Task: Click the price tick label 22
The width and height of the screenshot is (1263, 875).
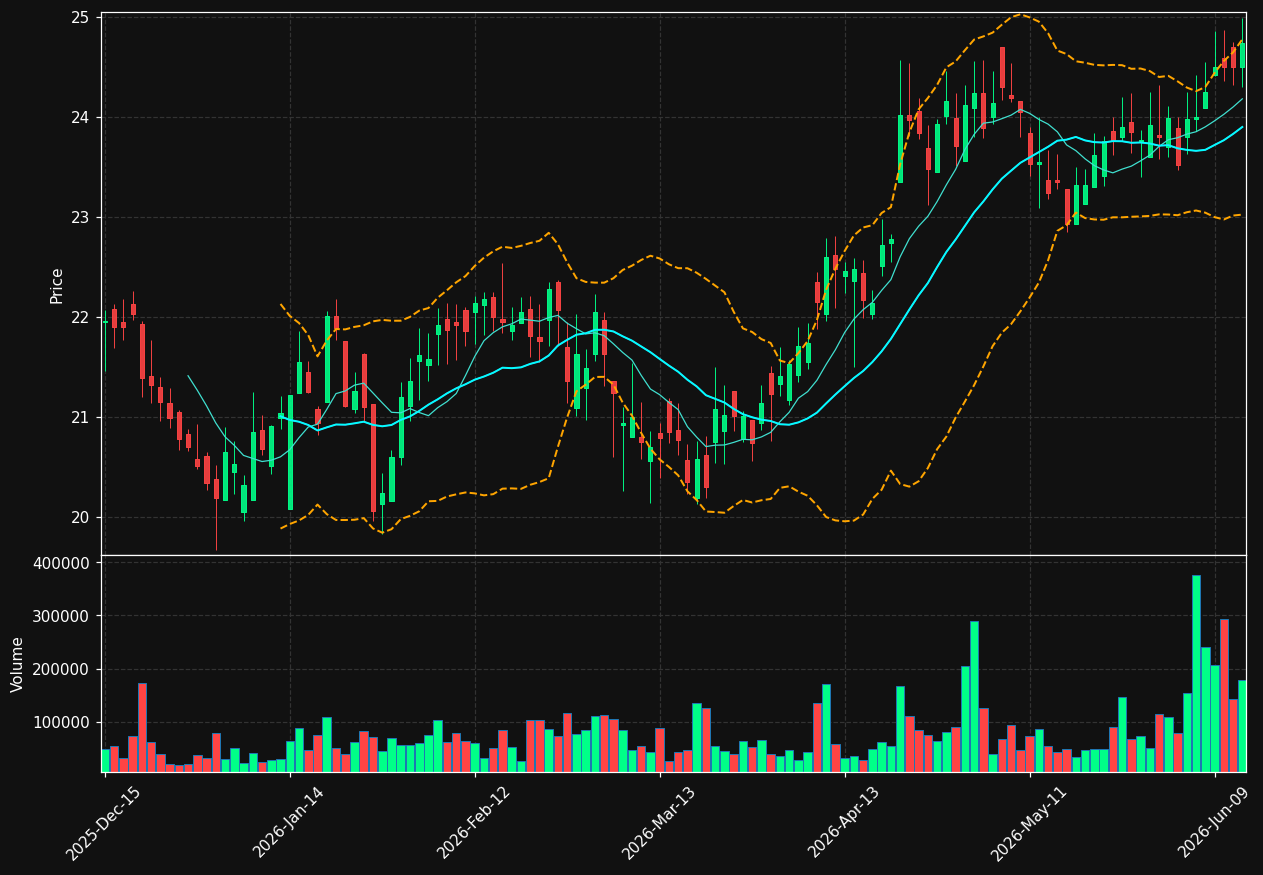Action: tap(80, 318)
